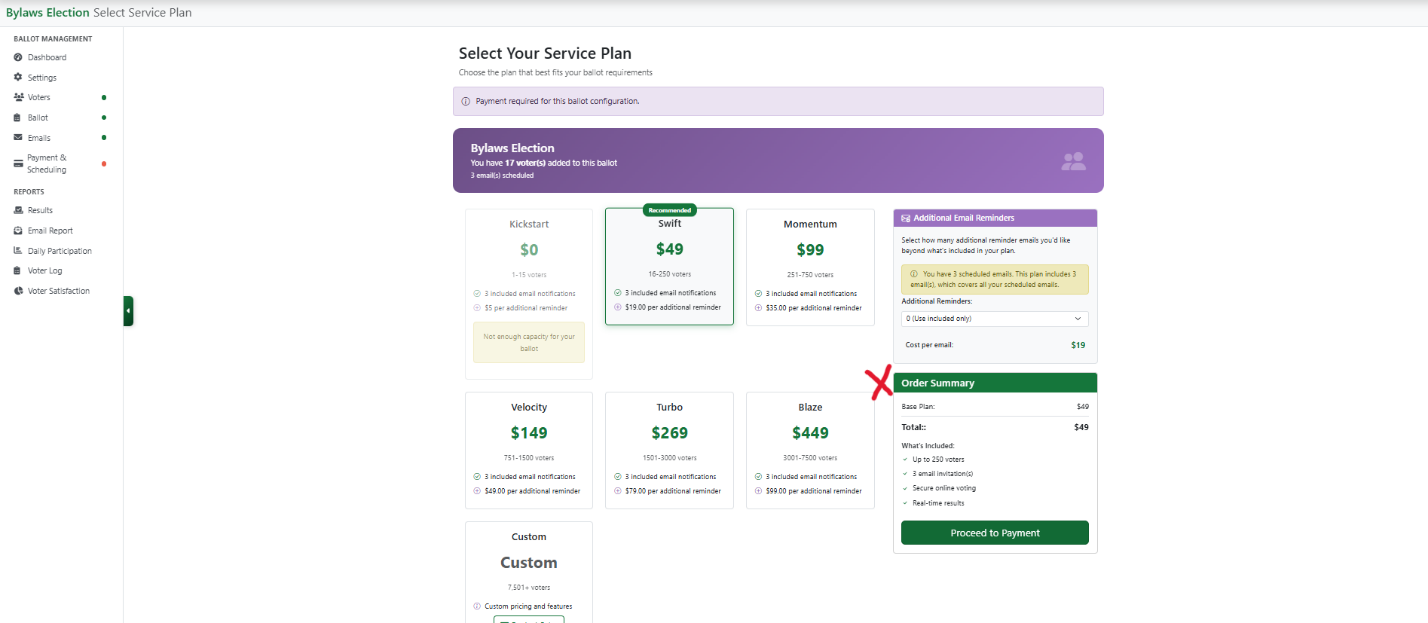Click the Voters green status dot
1428x623 pixels.
coord(104,97)
